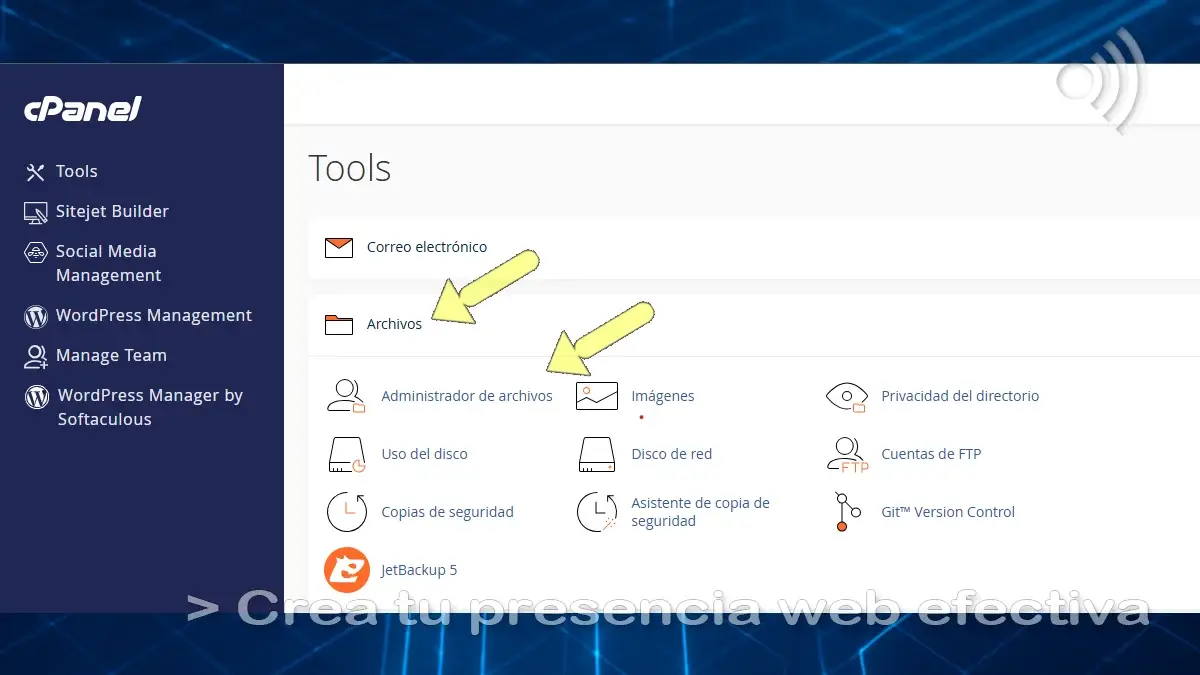Select the Privacidad del directorio eye icon
The image size is (1200, 675).
click(x=847, y=395)
